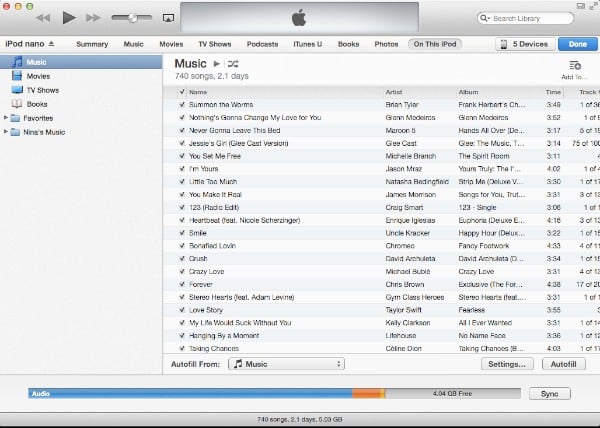The width and height of the screenshot is (600, 428).
Task: Uncheck the song Crazy Love
Action: click(x=181, y=272)
